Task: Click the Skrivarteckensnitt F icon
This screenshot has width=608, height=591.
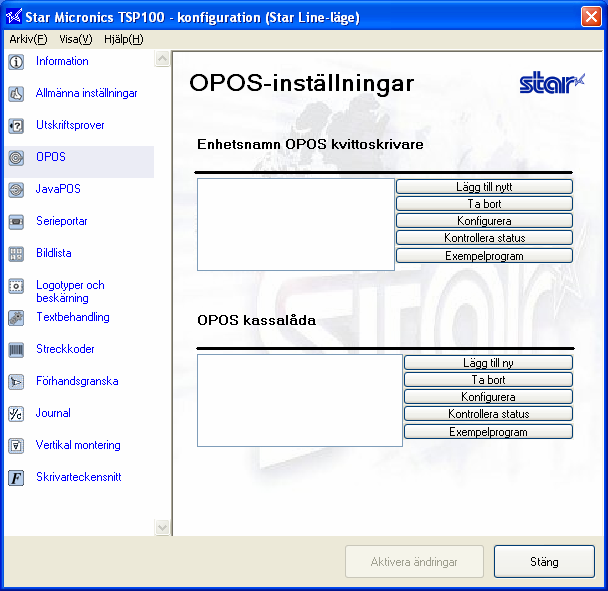Action: click(16, 478)
